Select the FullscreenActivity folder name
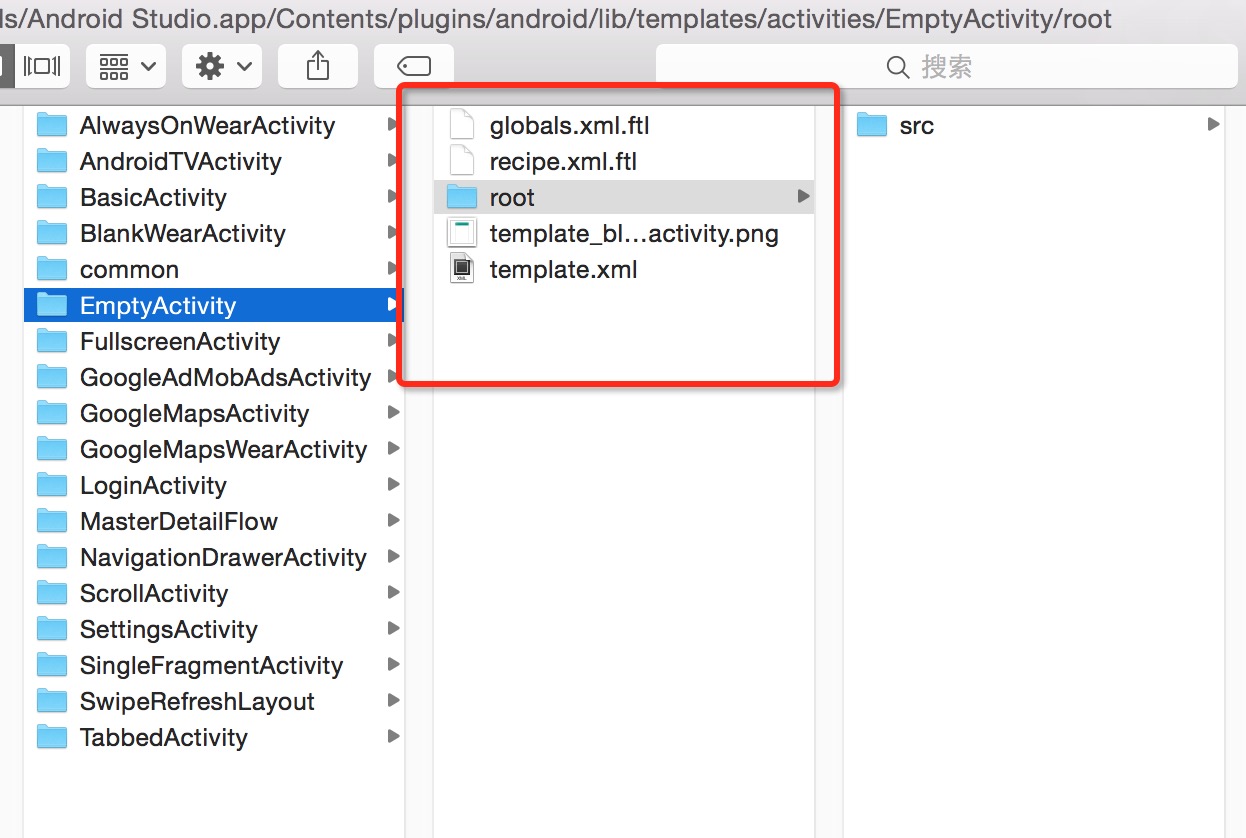1246x838 pixels. pyautogui.click(x=180, y=342)
